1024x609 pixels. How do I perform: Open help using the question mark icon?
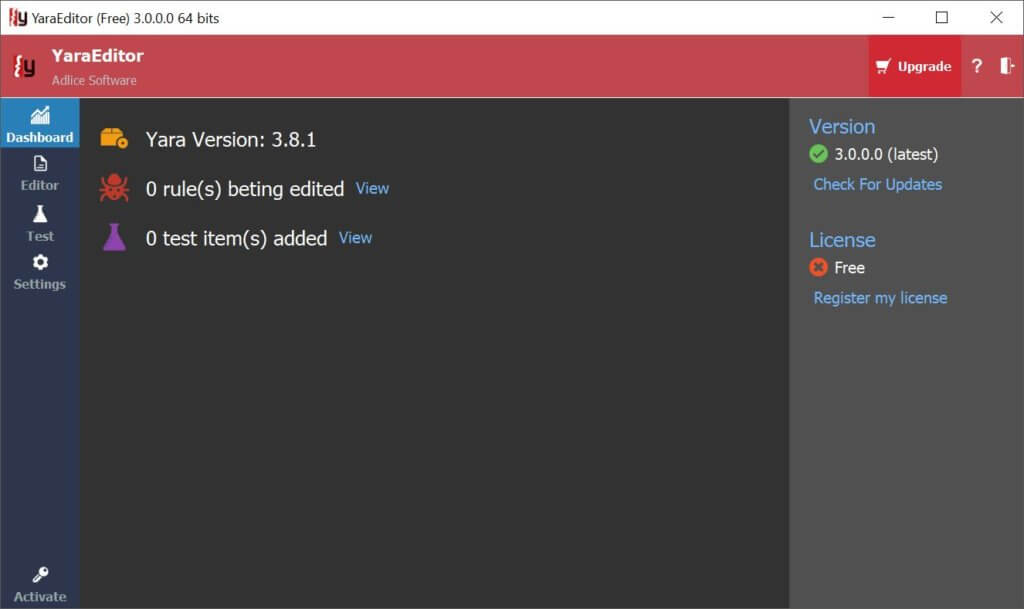[977, 66]
